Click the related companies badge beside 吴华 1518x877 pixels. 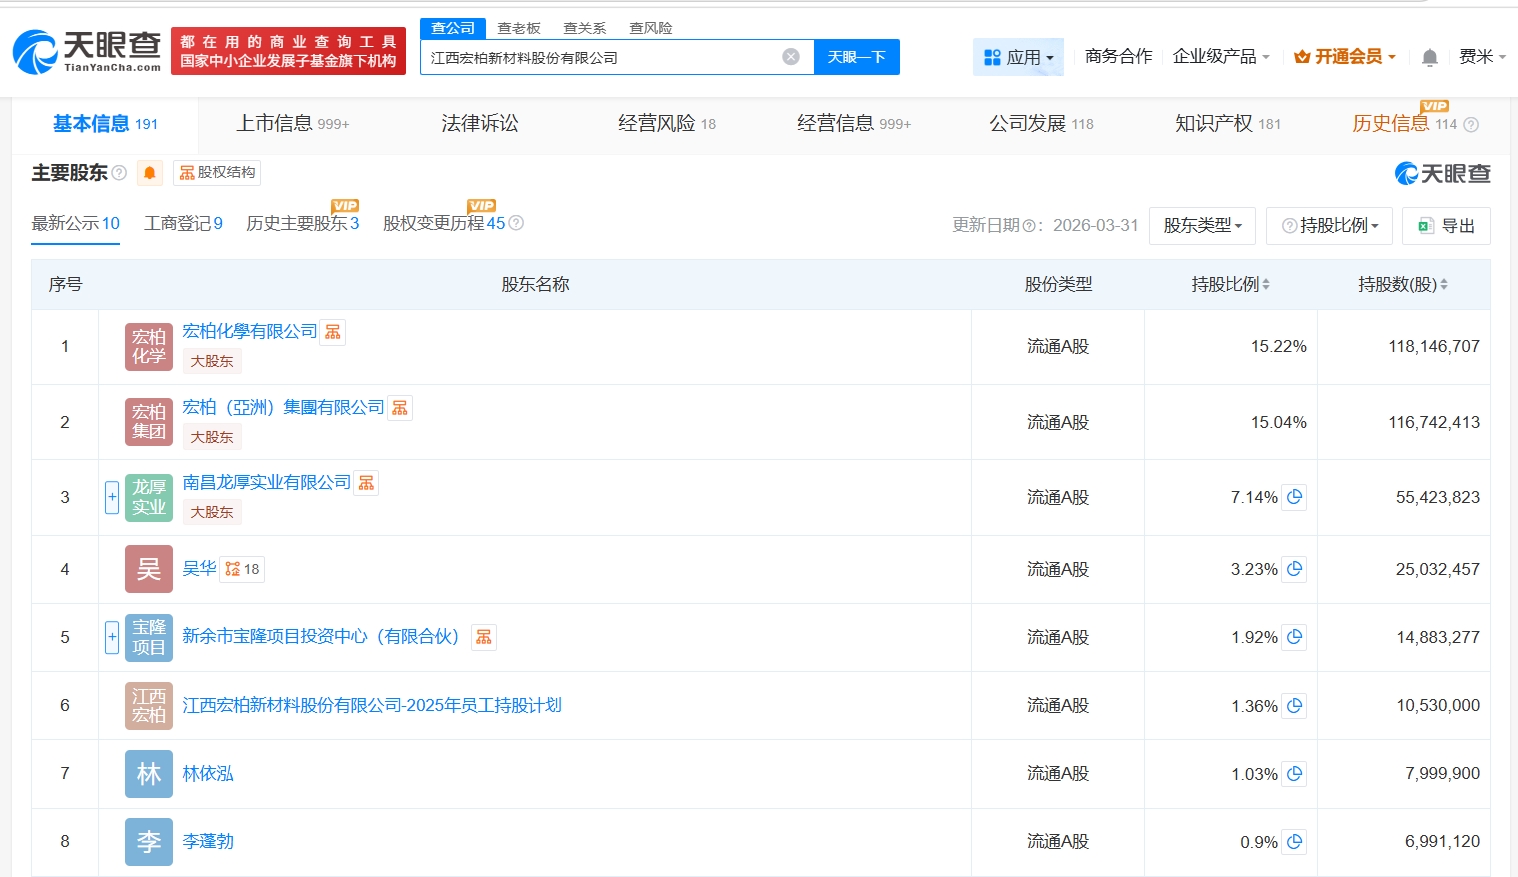(x=242, y=569)
